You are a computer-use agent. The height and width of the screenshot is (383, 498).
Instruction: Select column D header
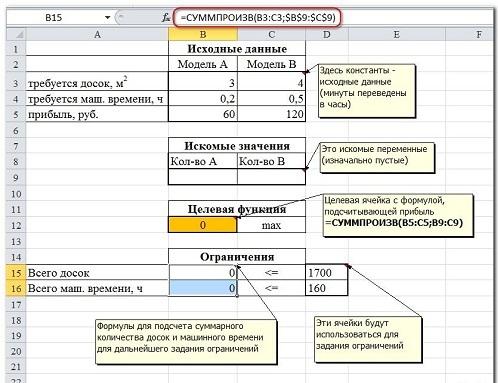[327, 34]
